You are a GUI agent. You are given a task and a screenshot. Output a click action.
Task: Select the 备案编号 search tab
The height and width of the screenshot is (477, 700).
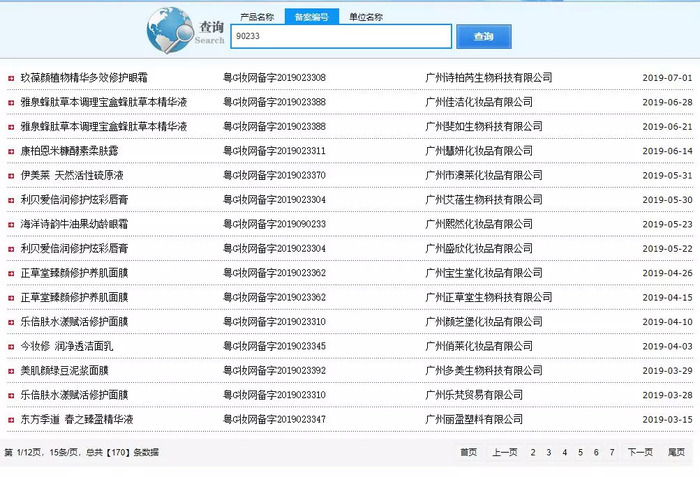coord(312,17)
